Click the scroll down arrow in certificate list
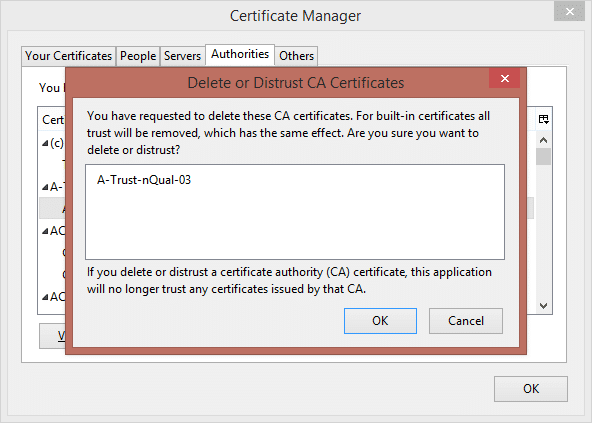This screenshot has height=423, width=592. pyautogui.click(x=543, y=306)
